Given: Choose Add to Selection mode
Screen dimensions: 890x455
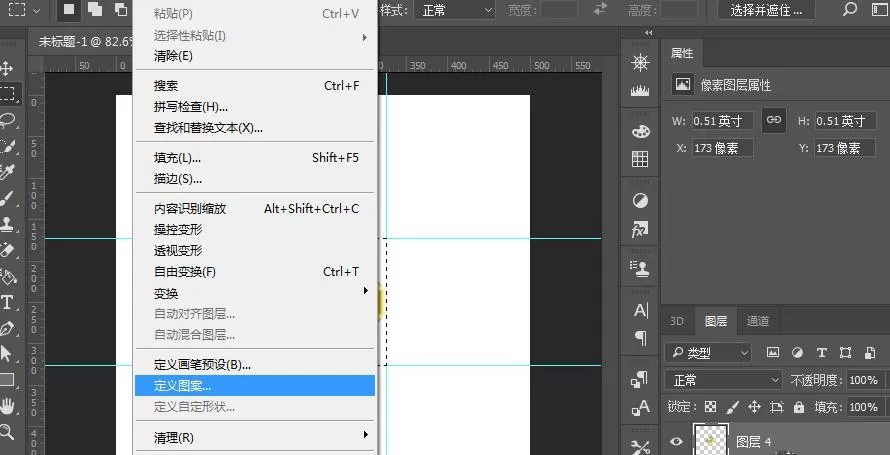Looking at the screenshot, I should 94,9.
